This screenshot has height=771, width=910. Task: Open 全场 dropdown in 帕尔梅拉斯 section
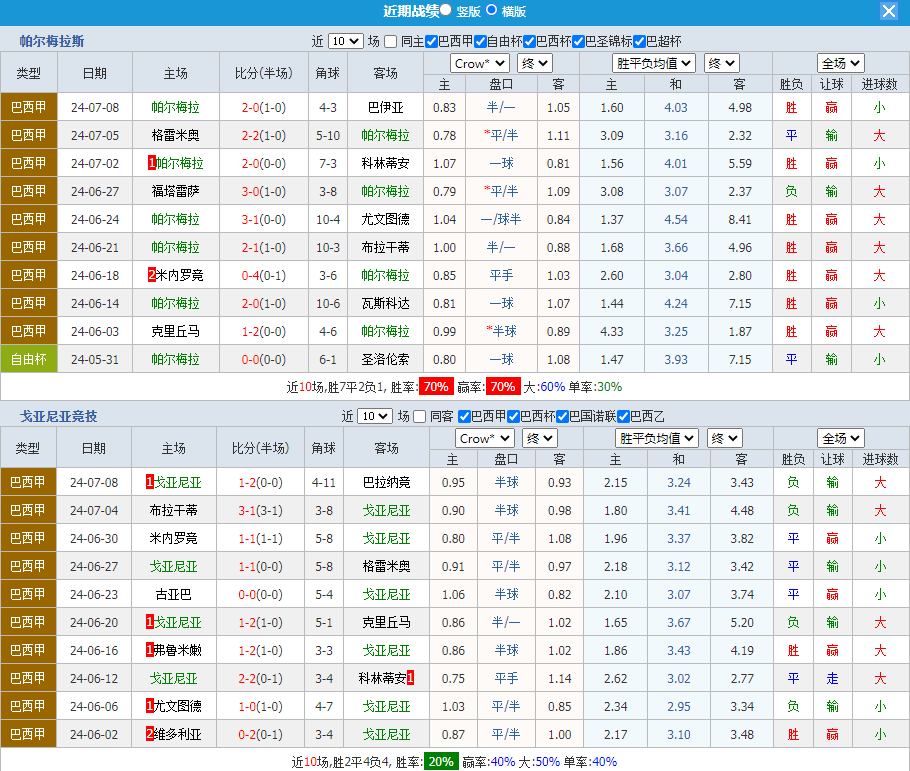pyautogui.click(x=840, y=63)
